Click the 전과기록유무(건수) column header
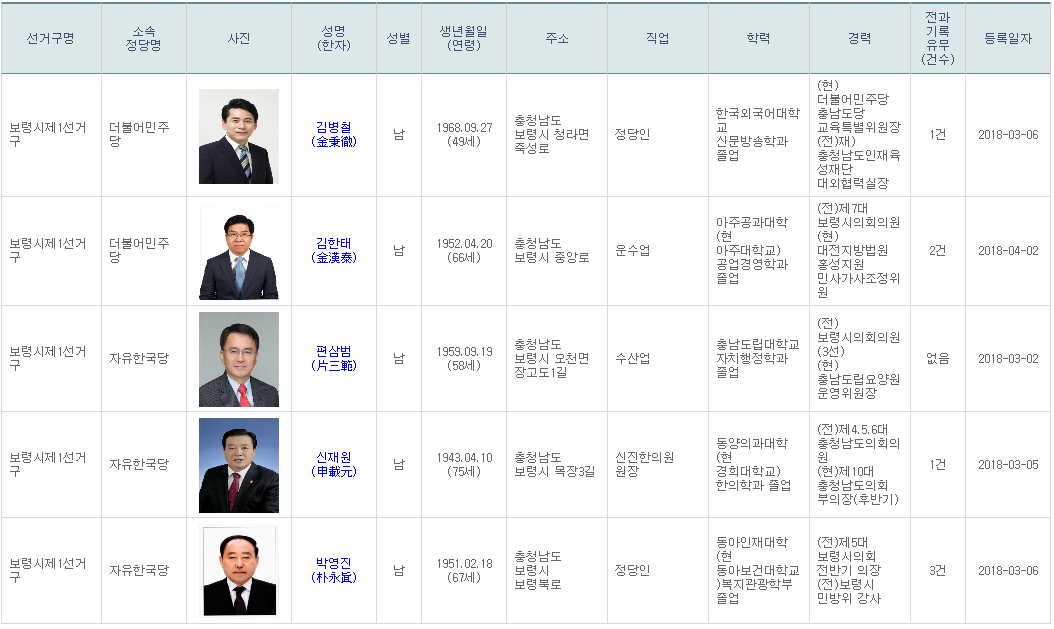1054x629 pixels. point(938,38)
